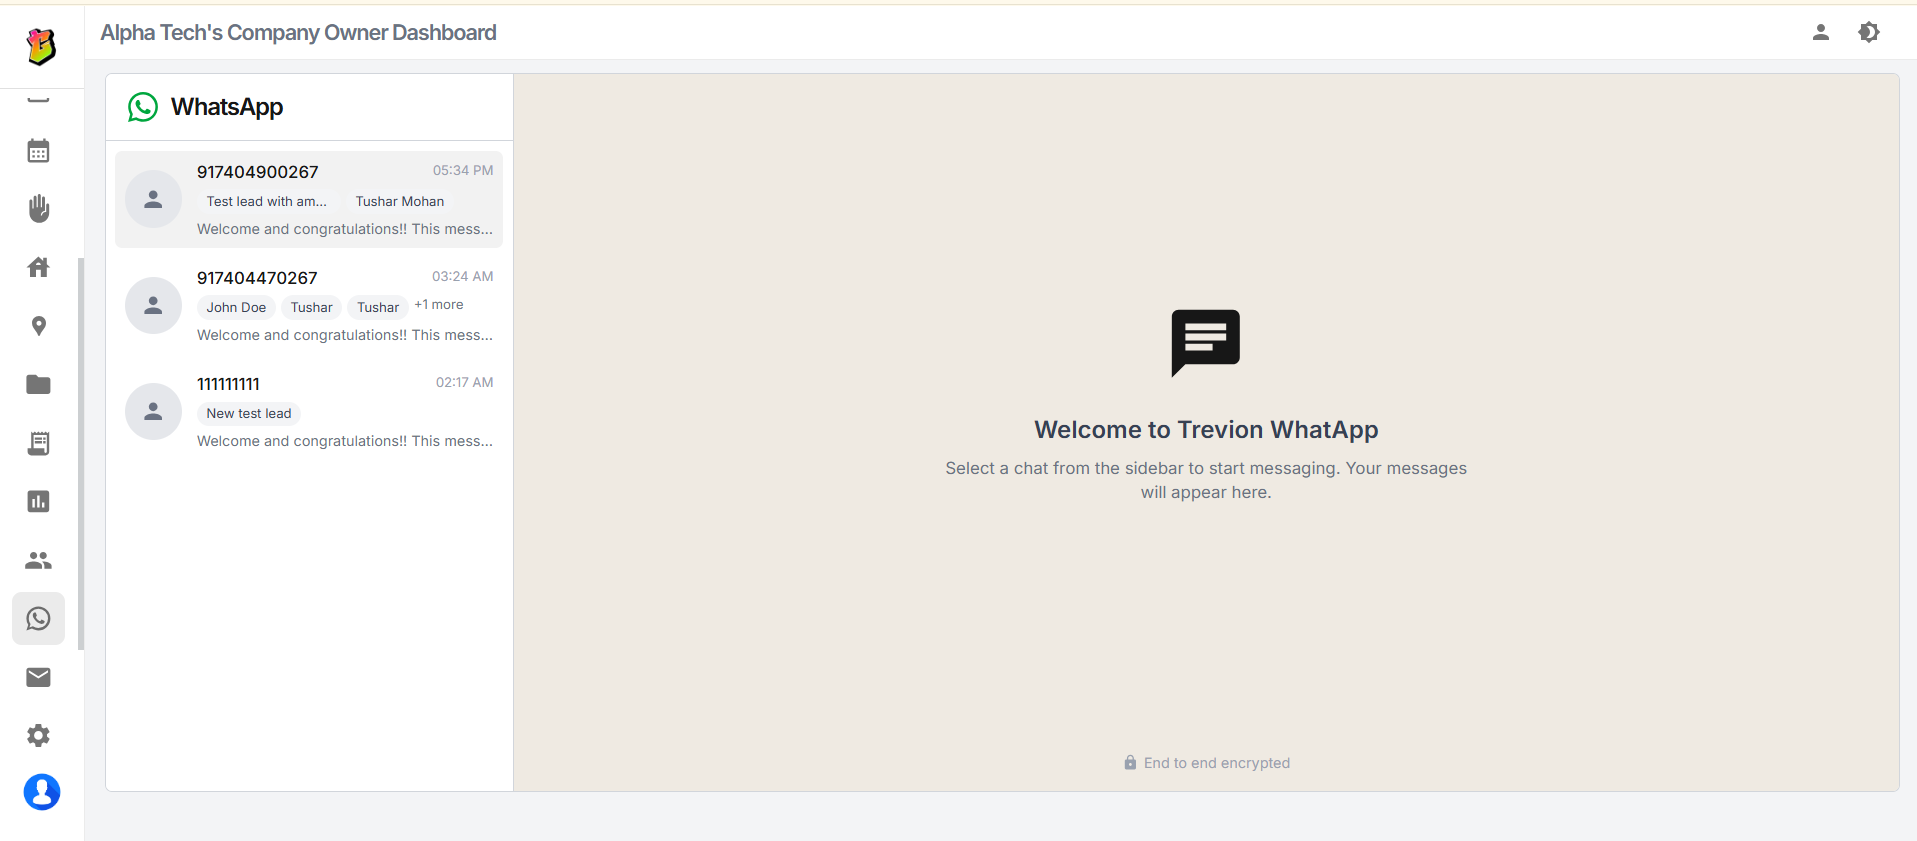
Task: Open the receipt document icon in sidebar
Action: [x=38, y=443]
